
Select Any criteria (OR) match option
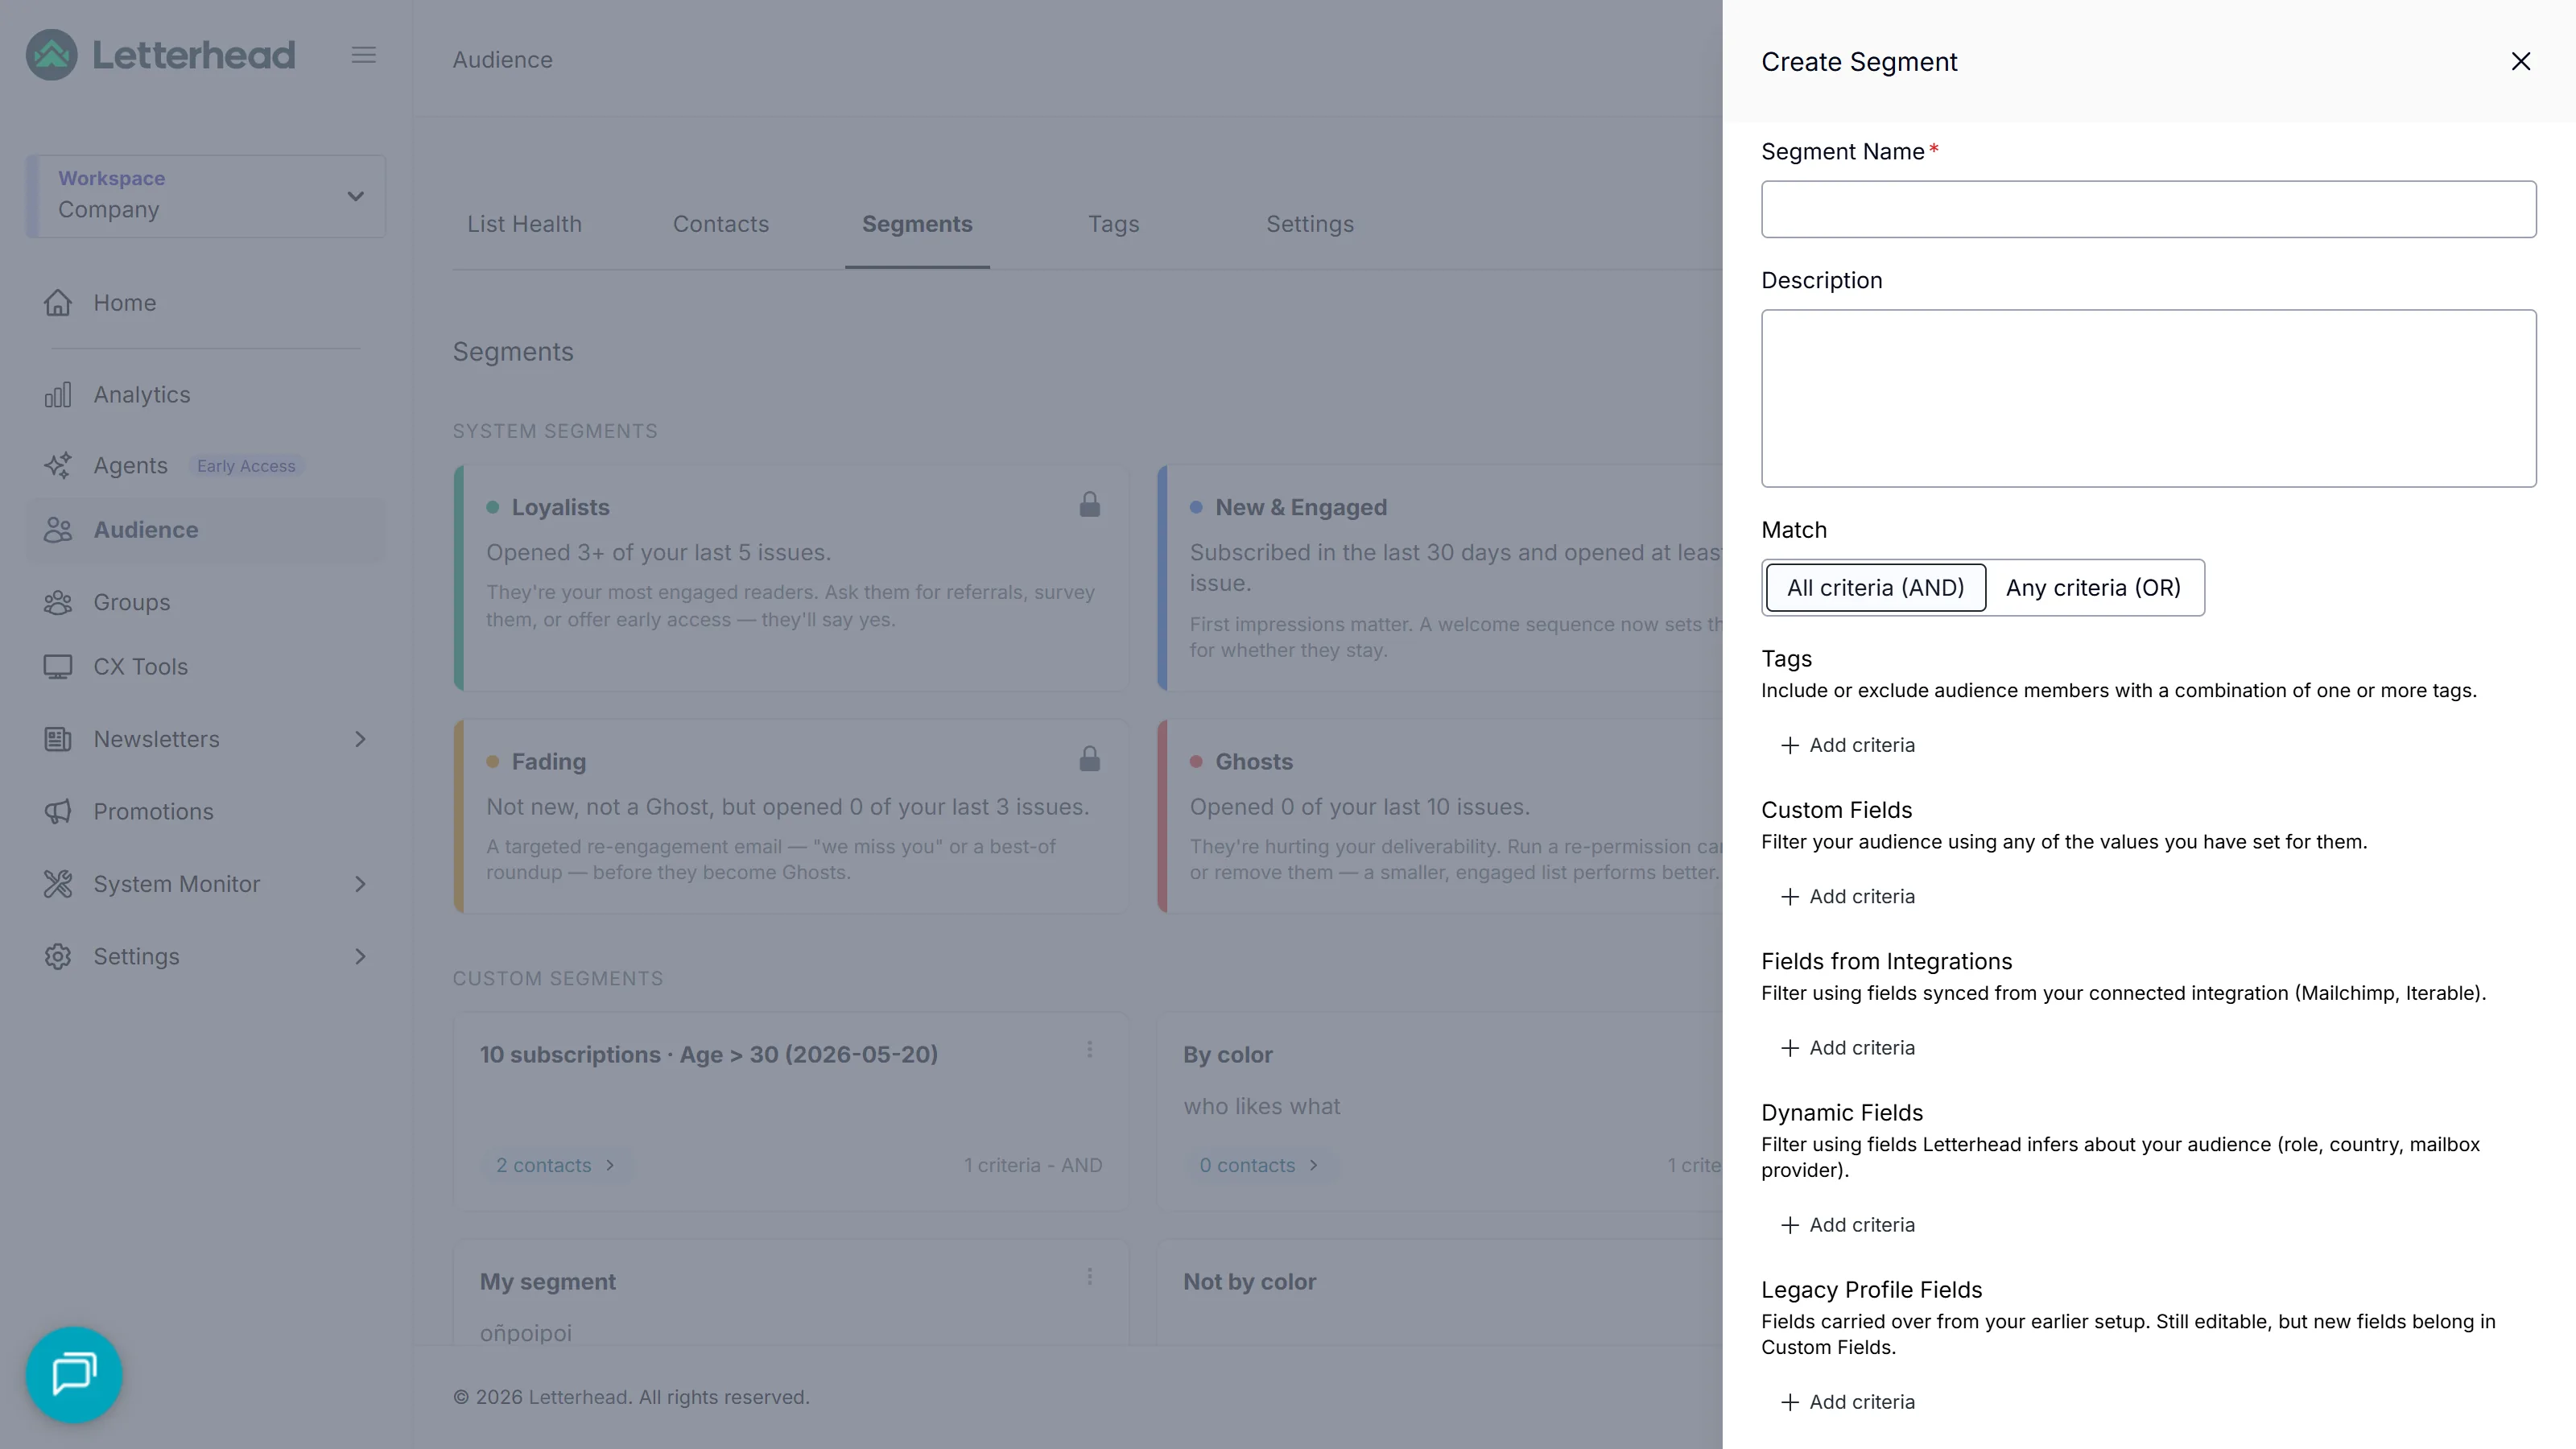tap(2093, 588)
